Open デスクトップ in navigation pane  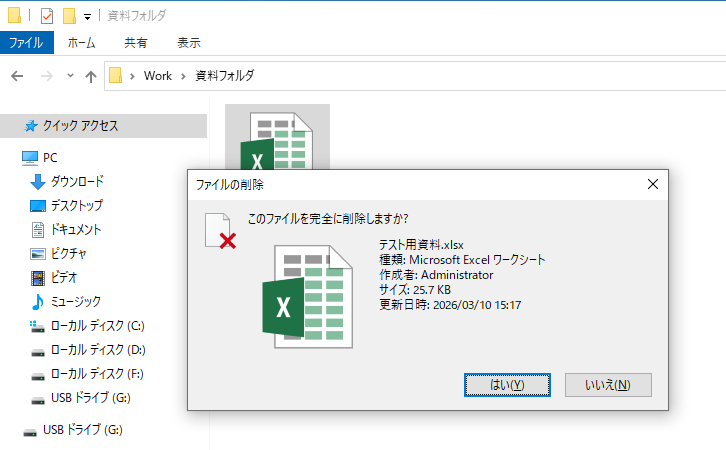[x=77, y=205]
